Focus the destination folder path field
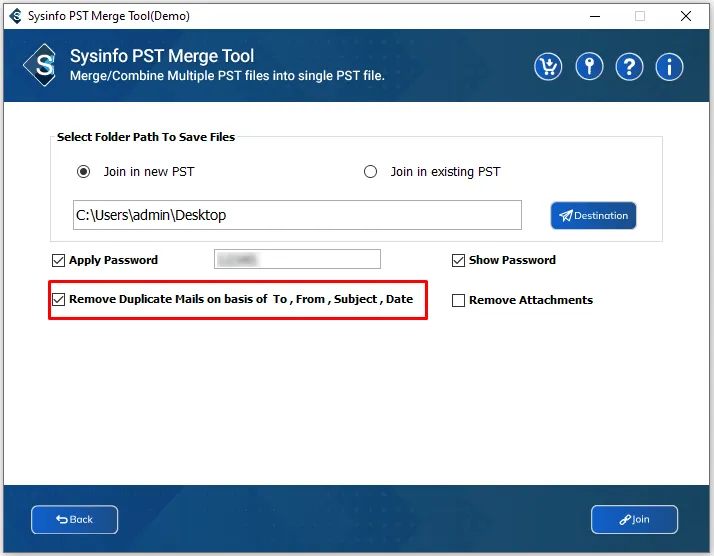 [297, 215]
